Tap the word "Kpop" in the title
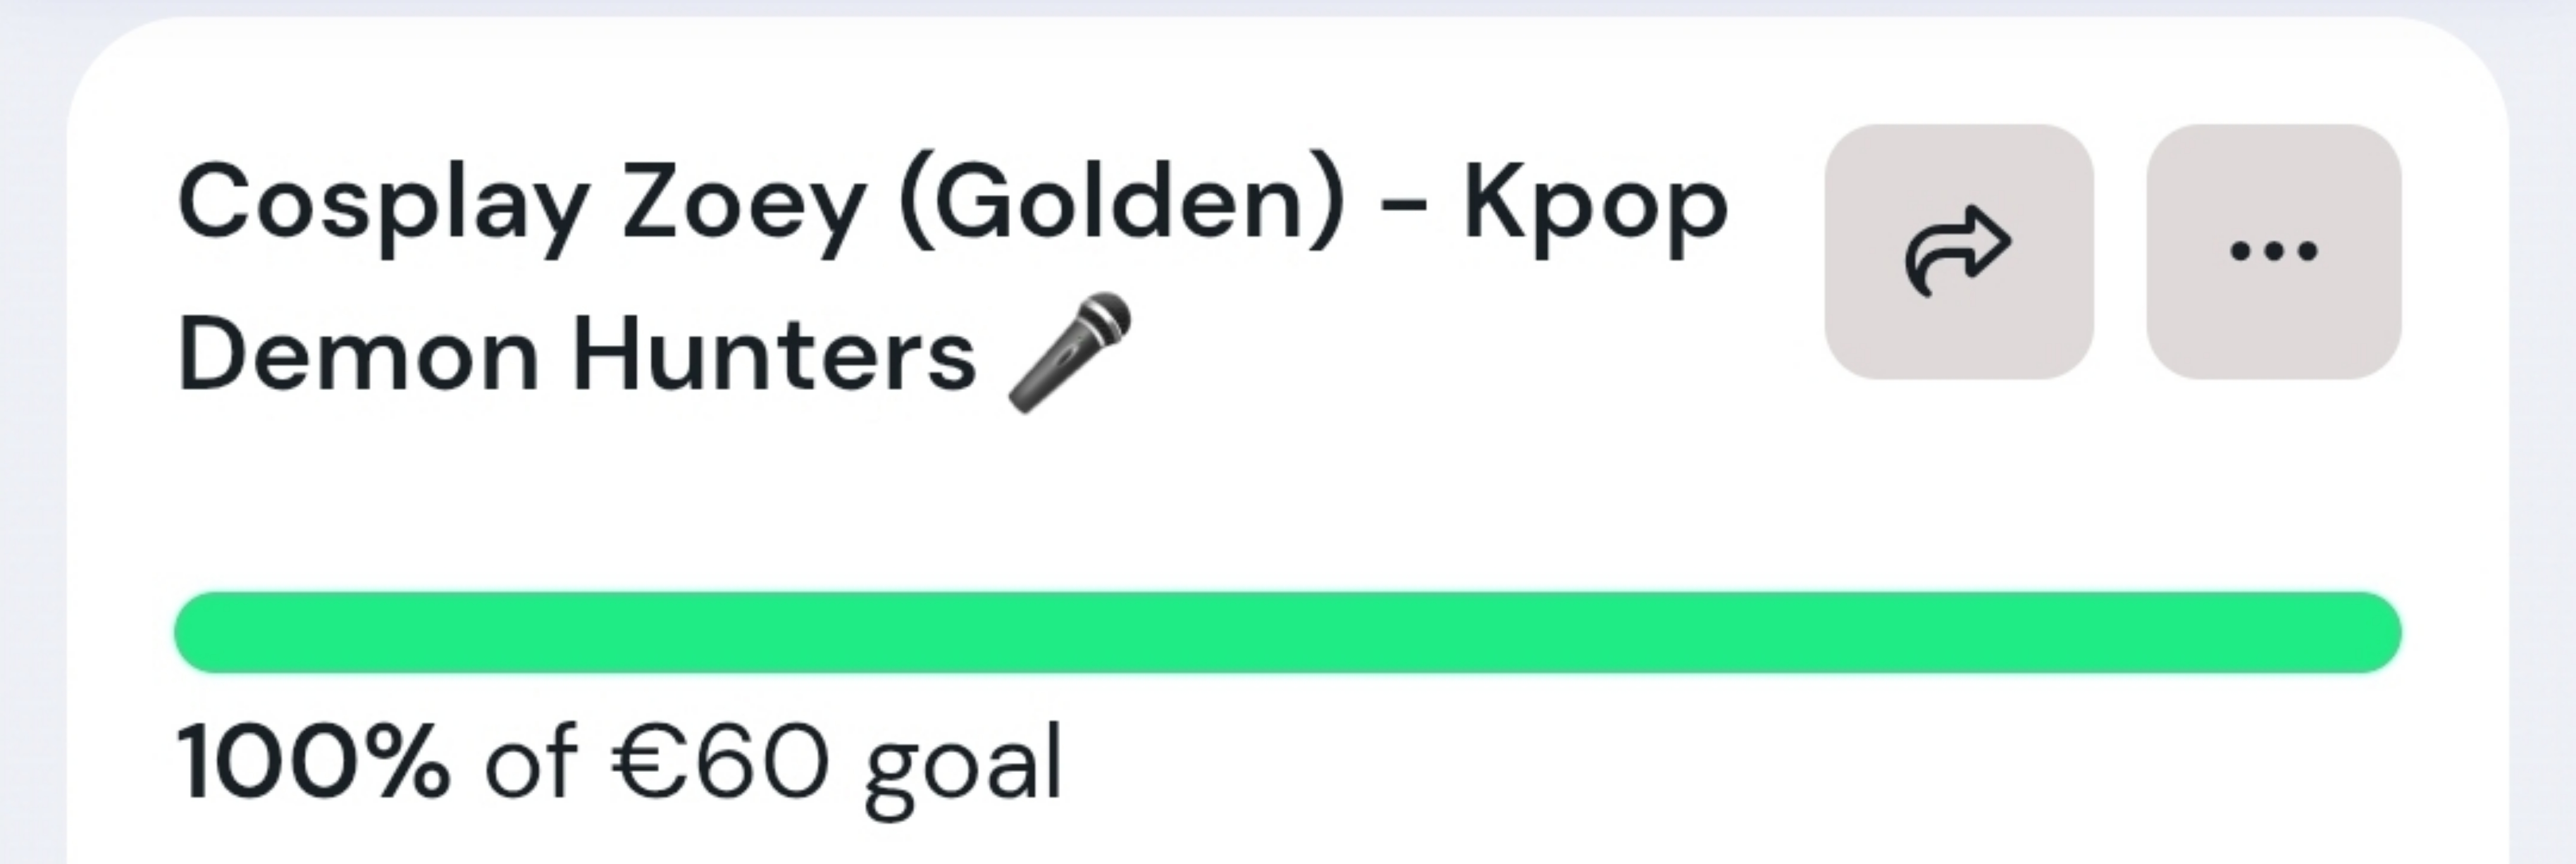Image resolution: width=2576 pixels, height=864 pixels. tap(1595, 205)
